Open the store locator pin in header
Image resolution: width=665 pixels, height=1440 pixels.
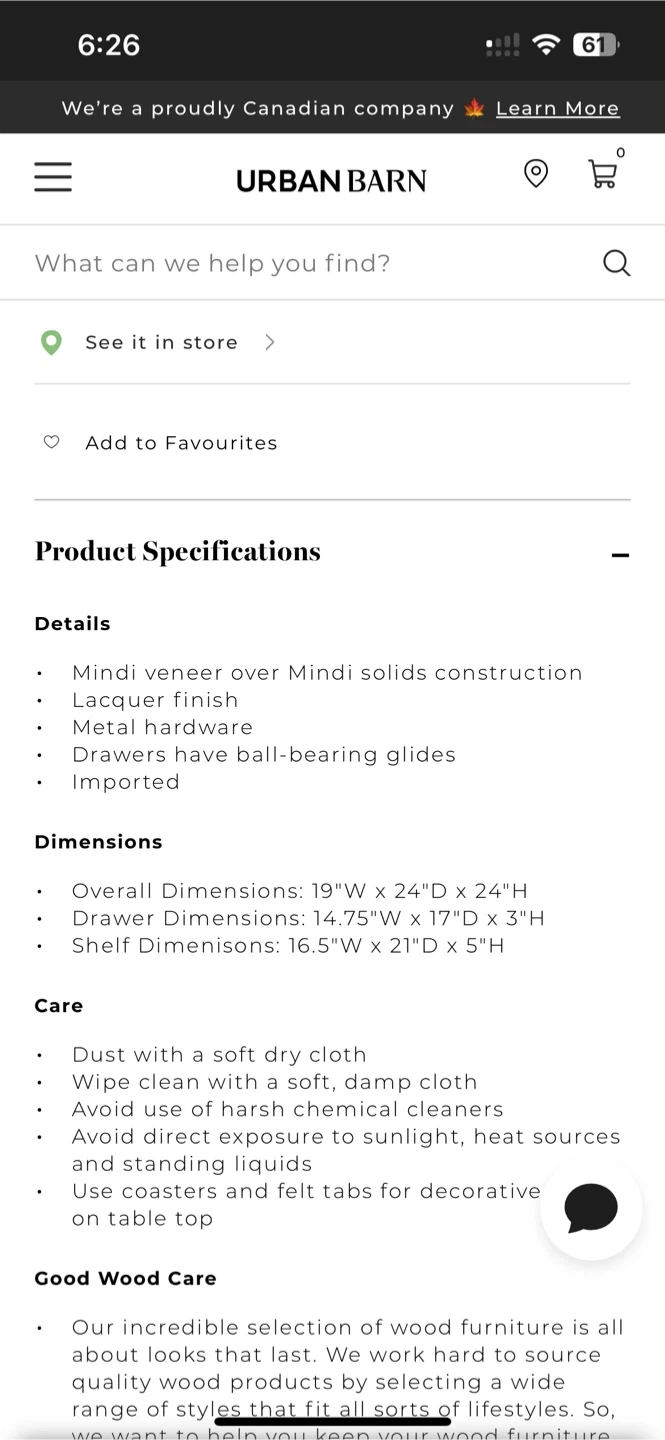point(536,173)
